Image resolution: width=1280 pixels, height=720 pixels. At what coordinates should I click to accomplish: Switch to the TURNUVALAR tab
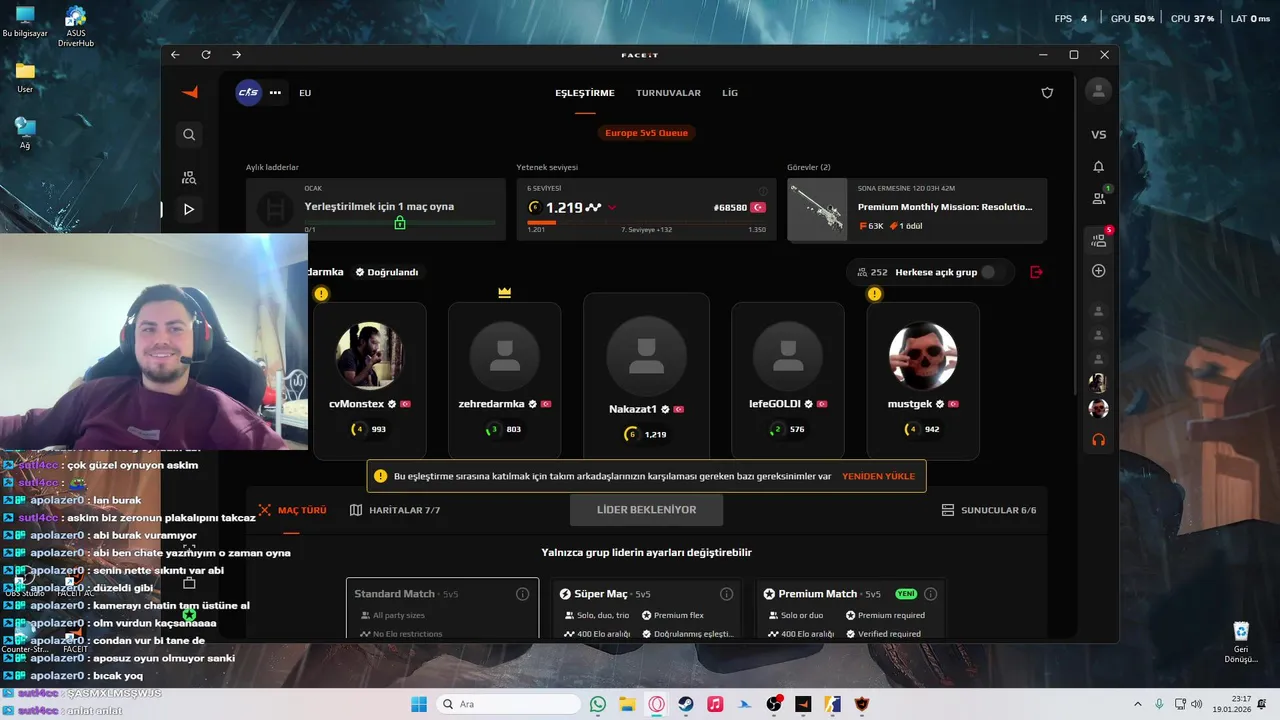668,93
